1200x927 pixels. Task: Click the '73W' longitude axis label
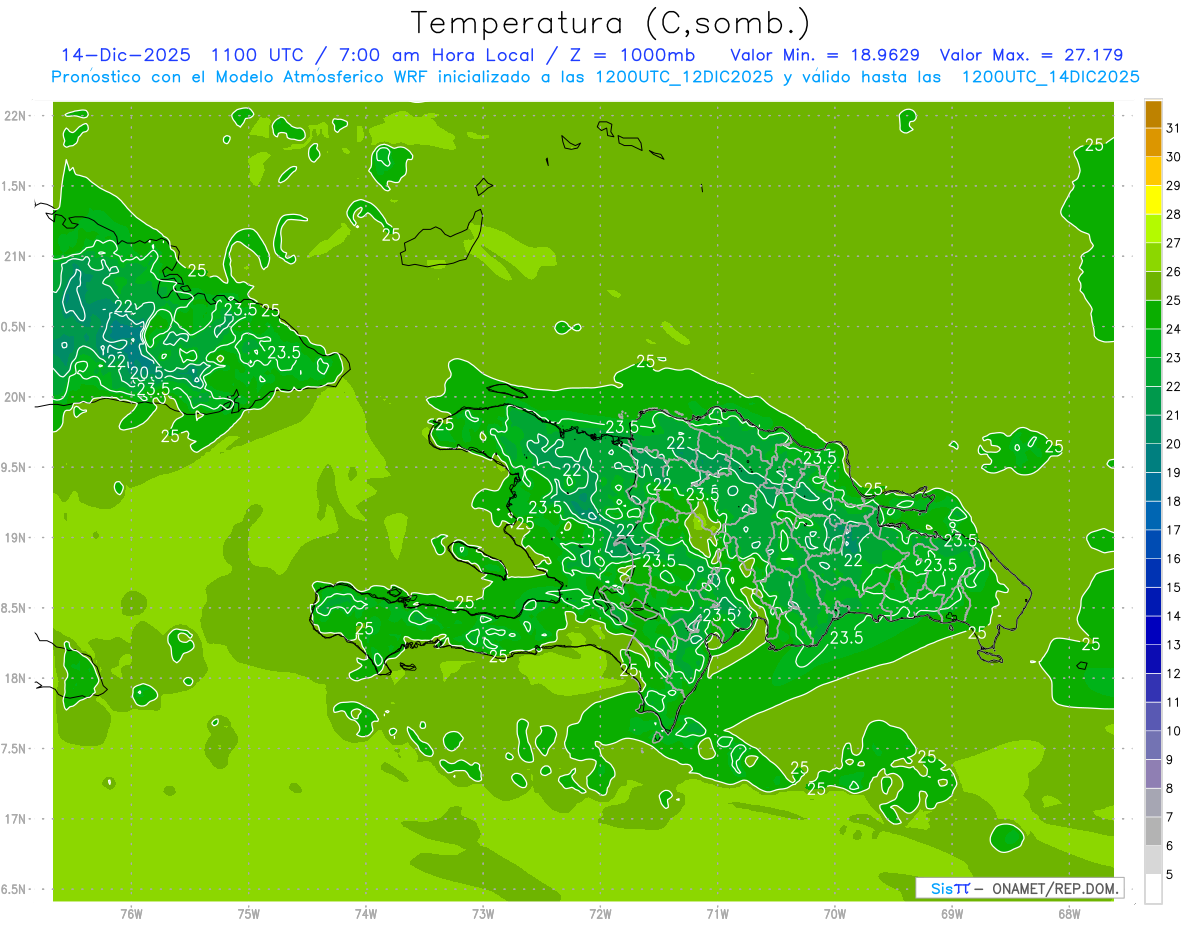tap(483, 913)
